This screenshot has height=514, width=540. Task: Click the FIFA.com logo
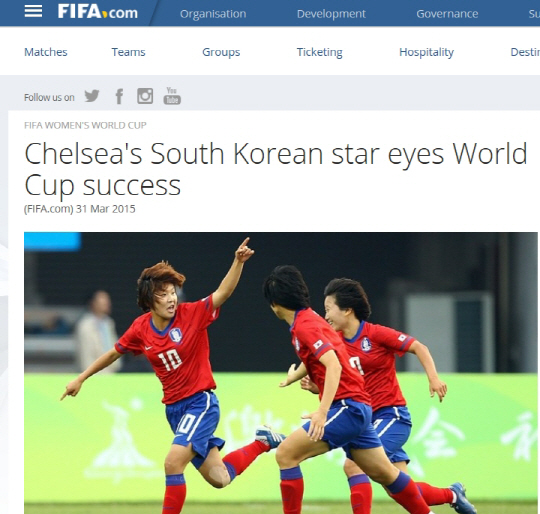[x=98, y=12]
